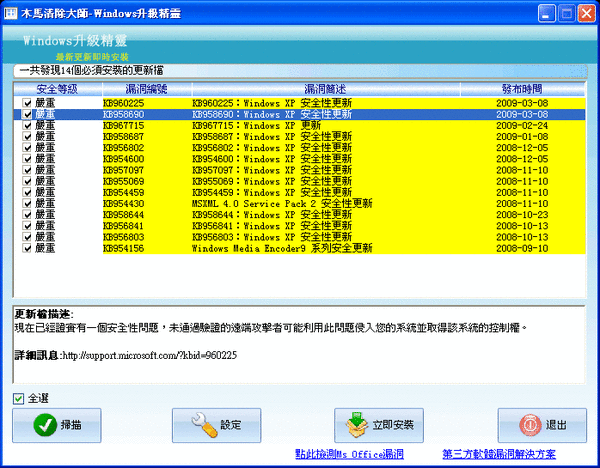600x468 pixels.
Task: Click the 2009-02-24 release date cell
Action: (x=522, y=126)
